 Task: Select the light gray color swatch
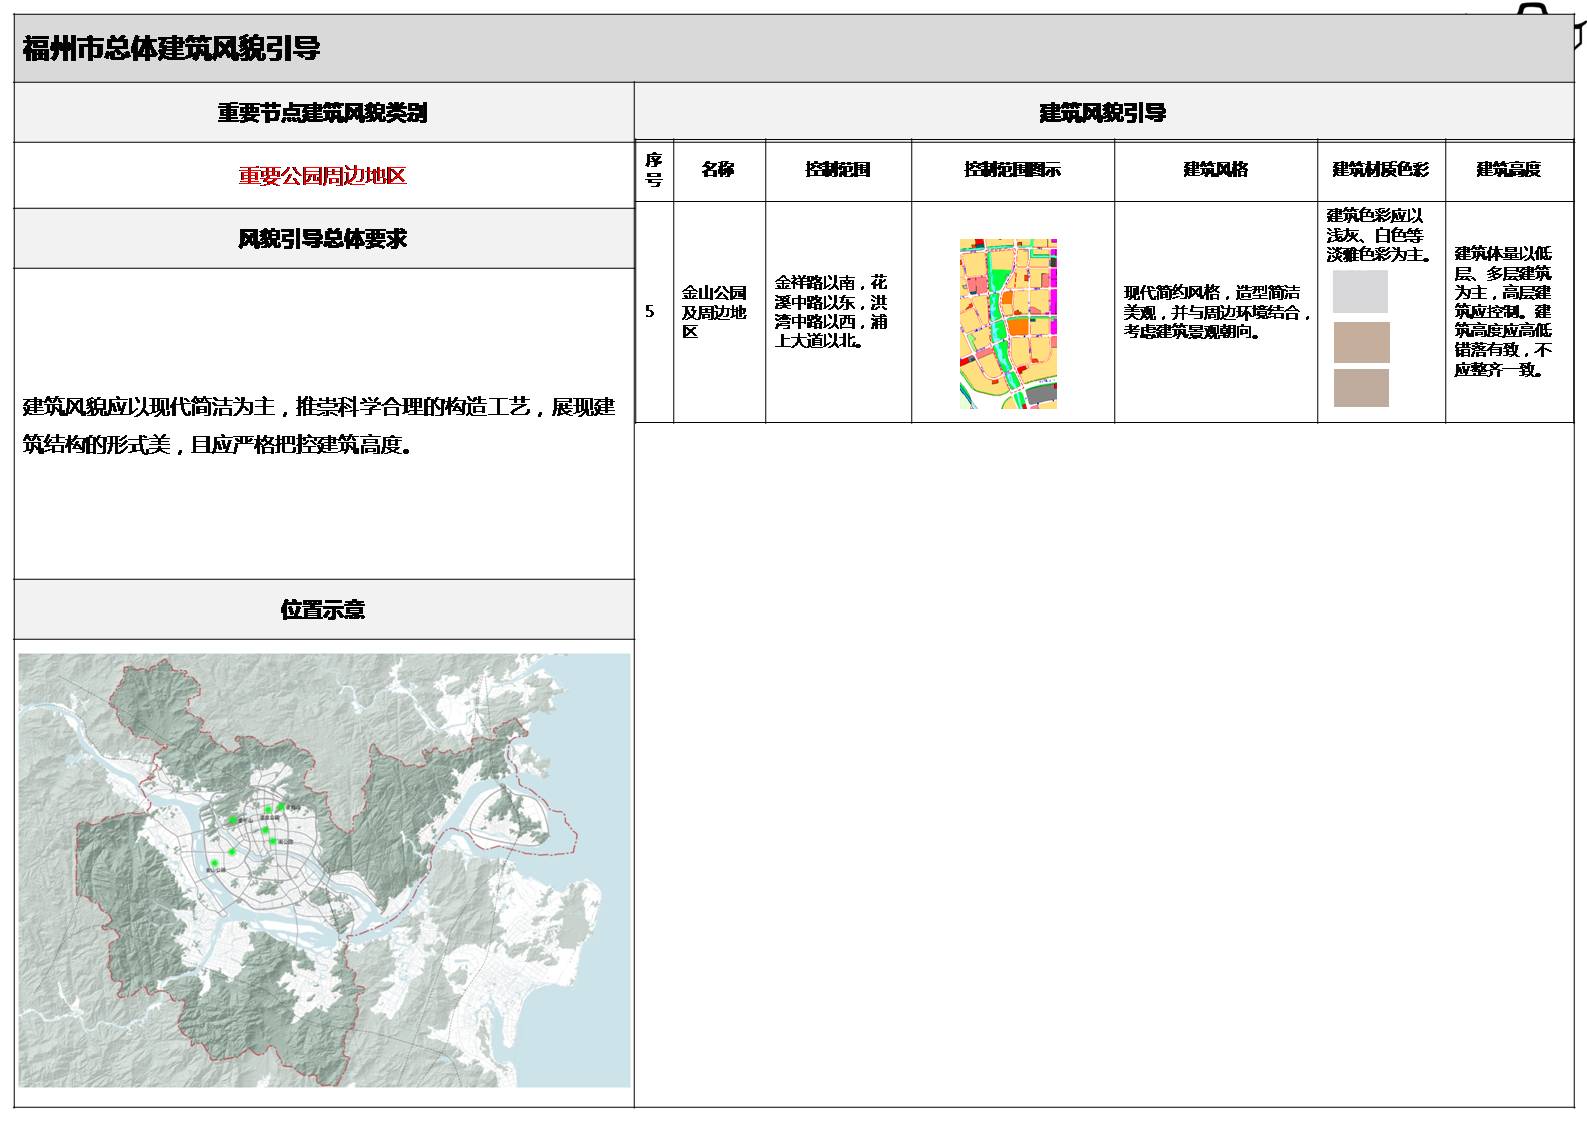(1360, 291)
